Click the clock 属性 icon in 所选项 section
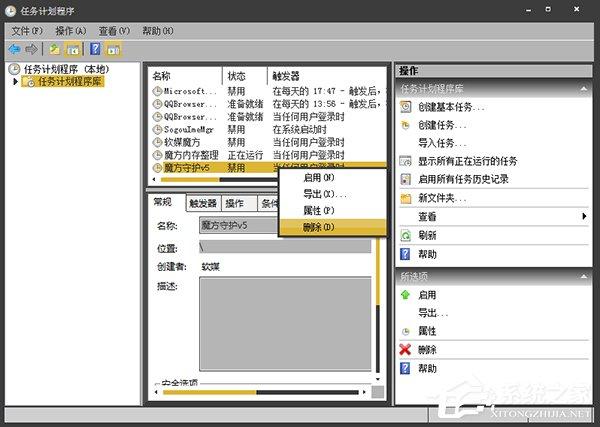The image size is (600, 427). [x=405, y=331]
